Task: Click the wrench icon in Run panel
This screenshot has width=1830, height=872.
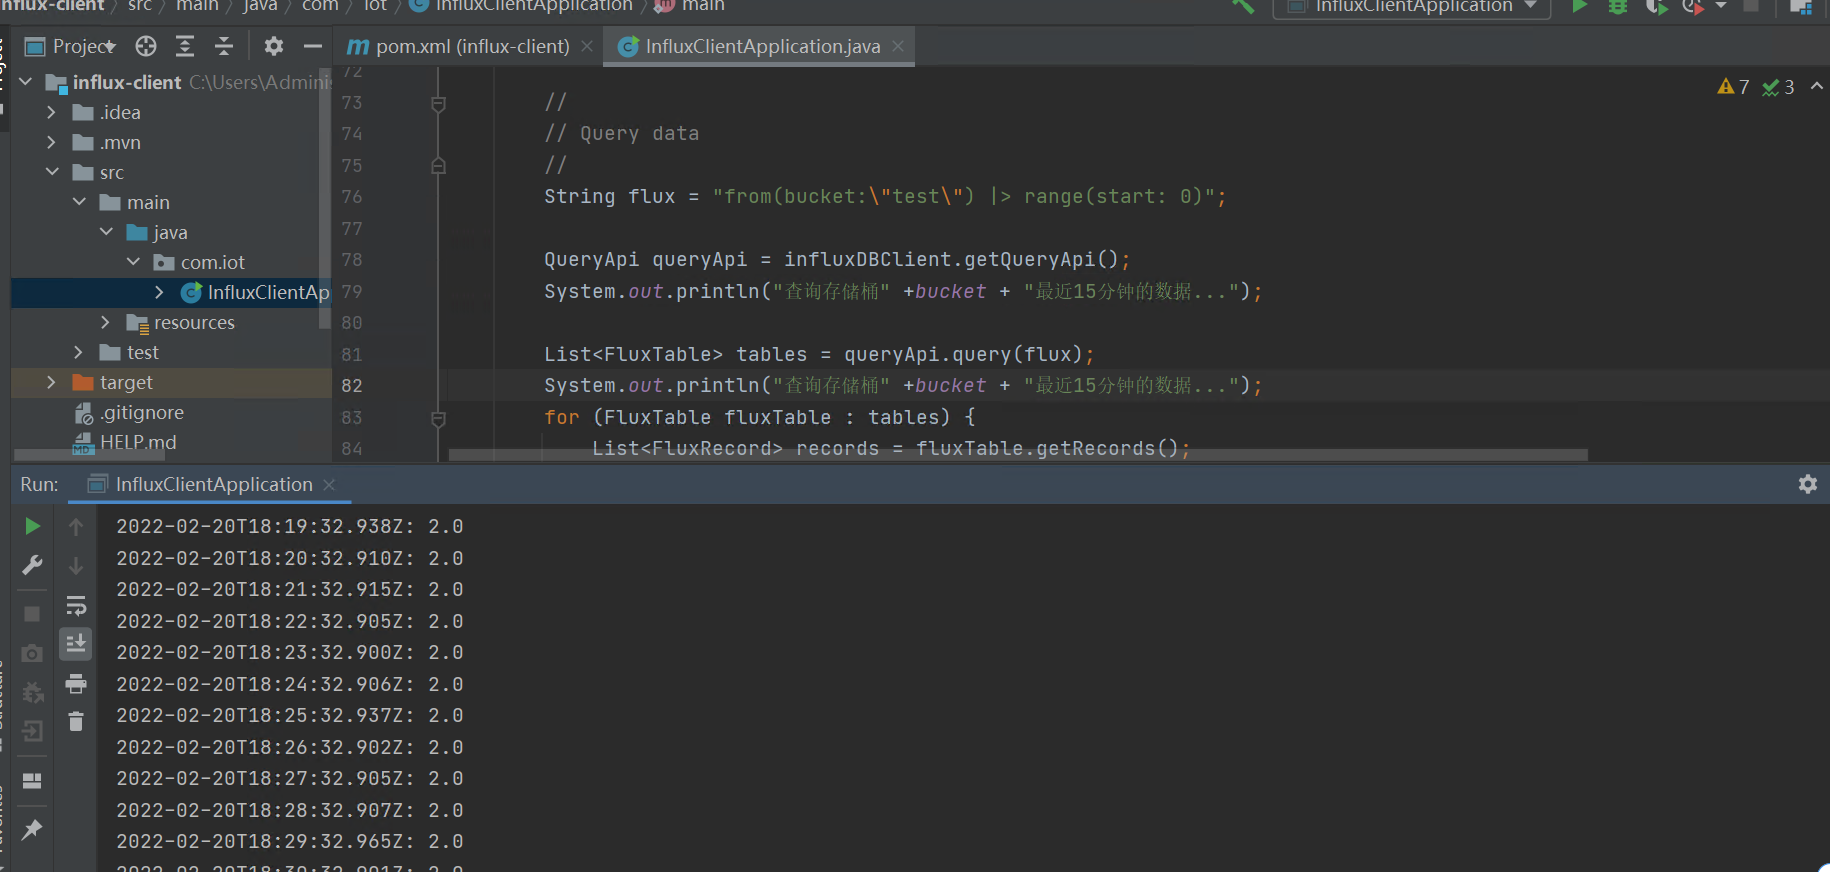Action: (32, 566)
